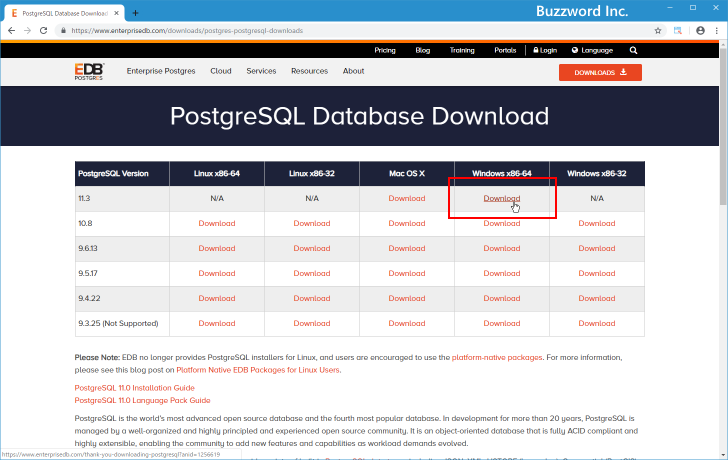Open the Language selector
728x460 pixels.
[592, 50]
